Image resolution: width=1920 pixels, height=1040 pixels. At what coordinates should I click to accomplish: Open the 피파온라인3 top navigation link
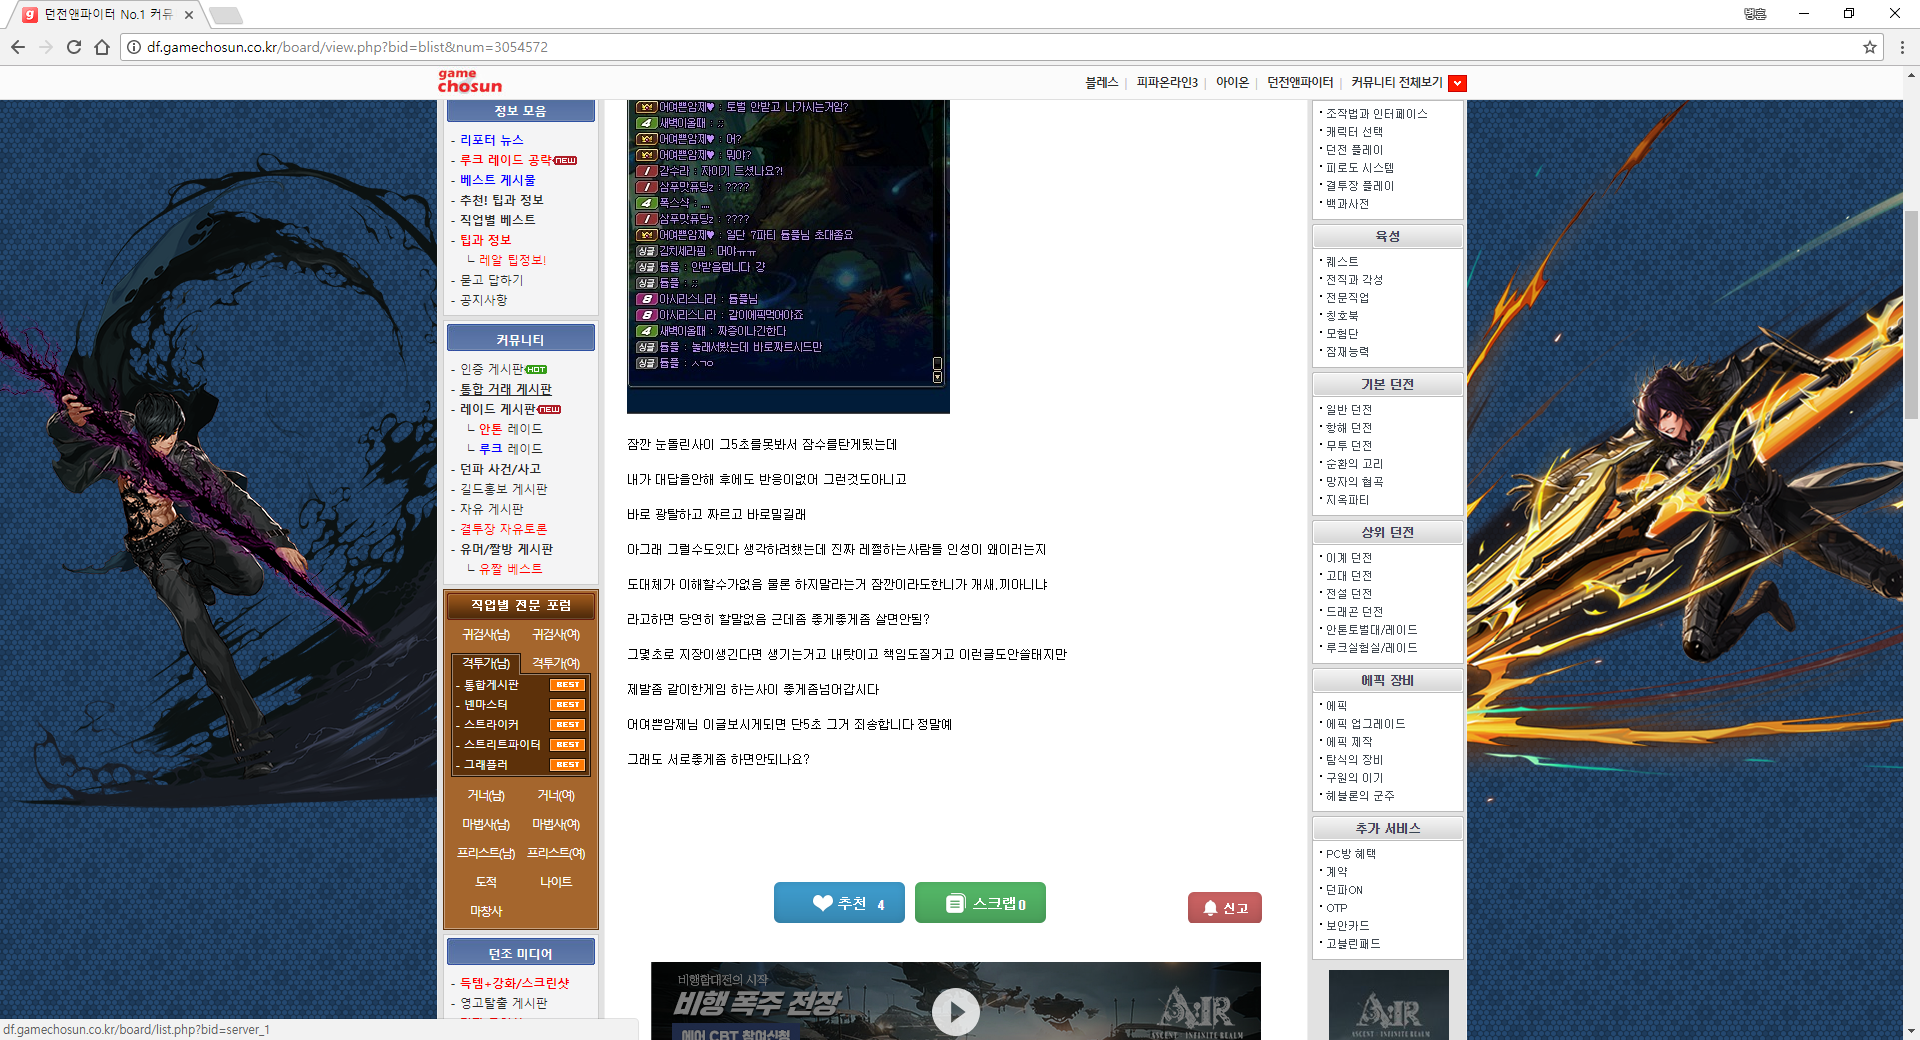point(1167,83)
